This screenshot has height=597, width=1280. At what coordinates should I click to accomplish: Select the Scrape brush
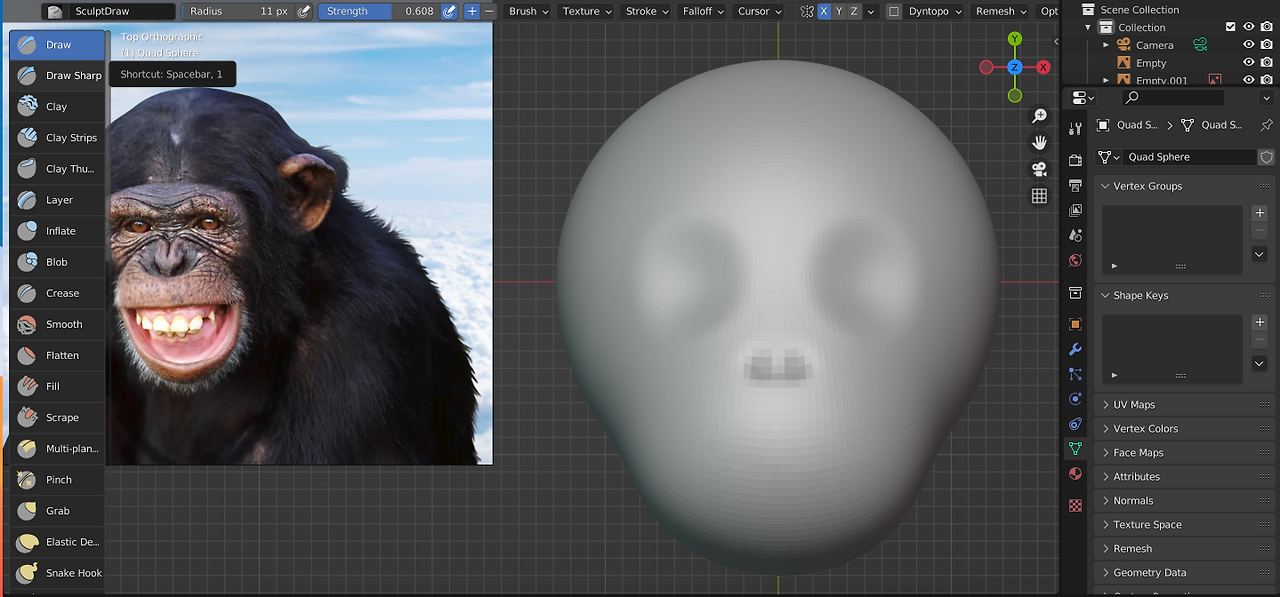(58, 417)
